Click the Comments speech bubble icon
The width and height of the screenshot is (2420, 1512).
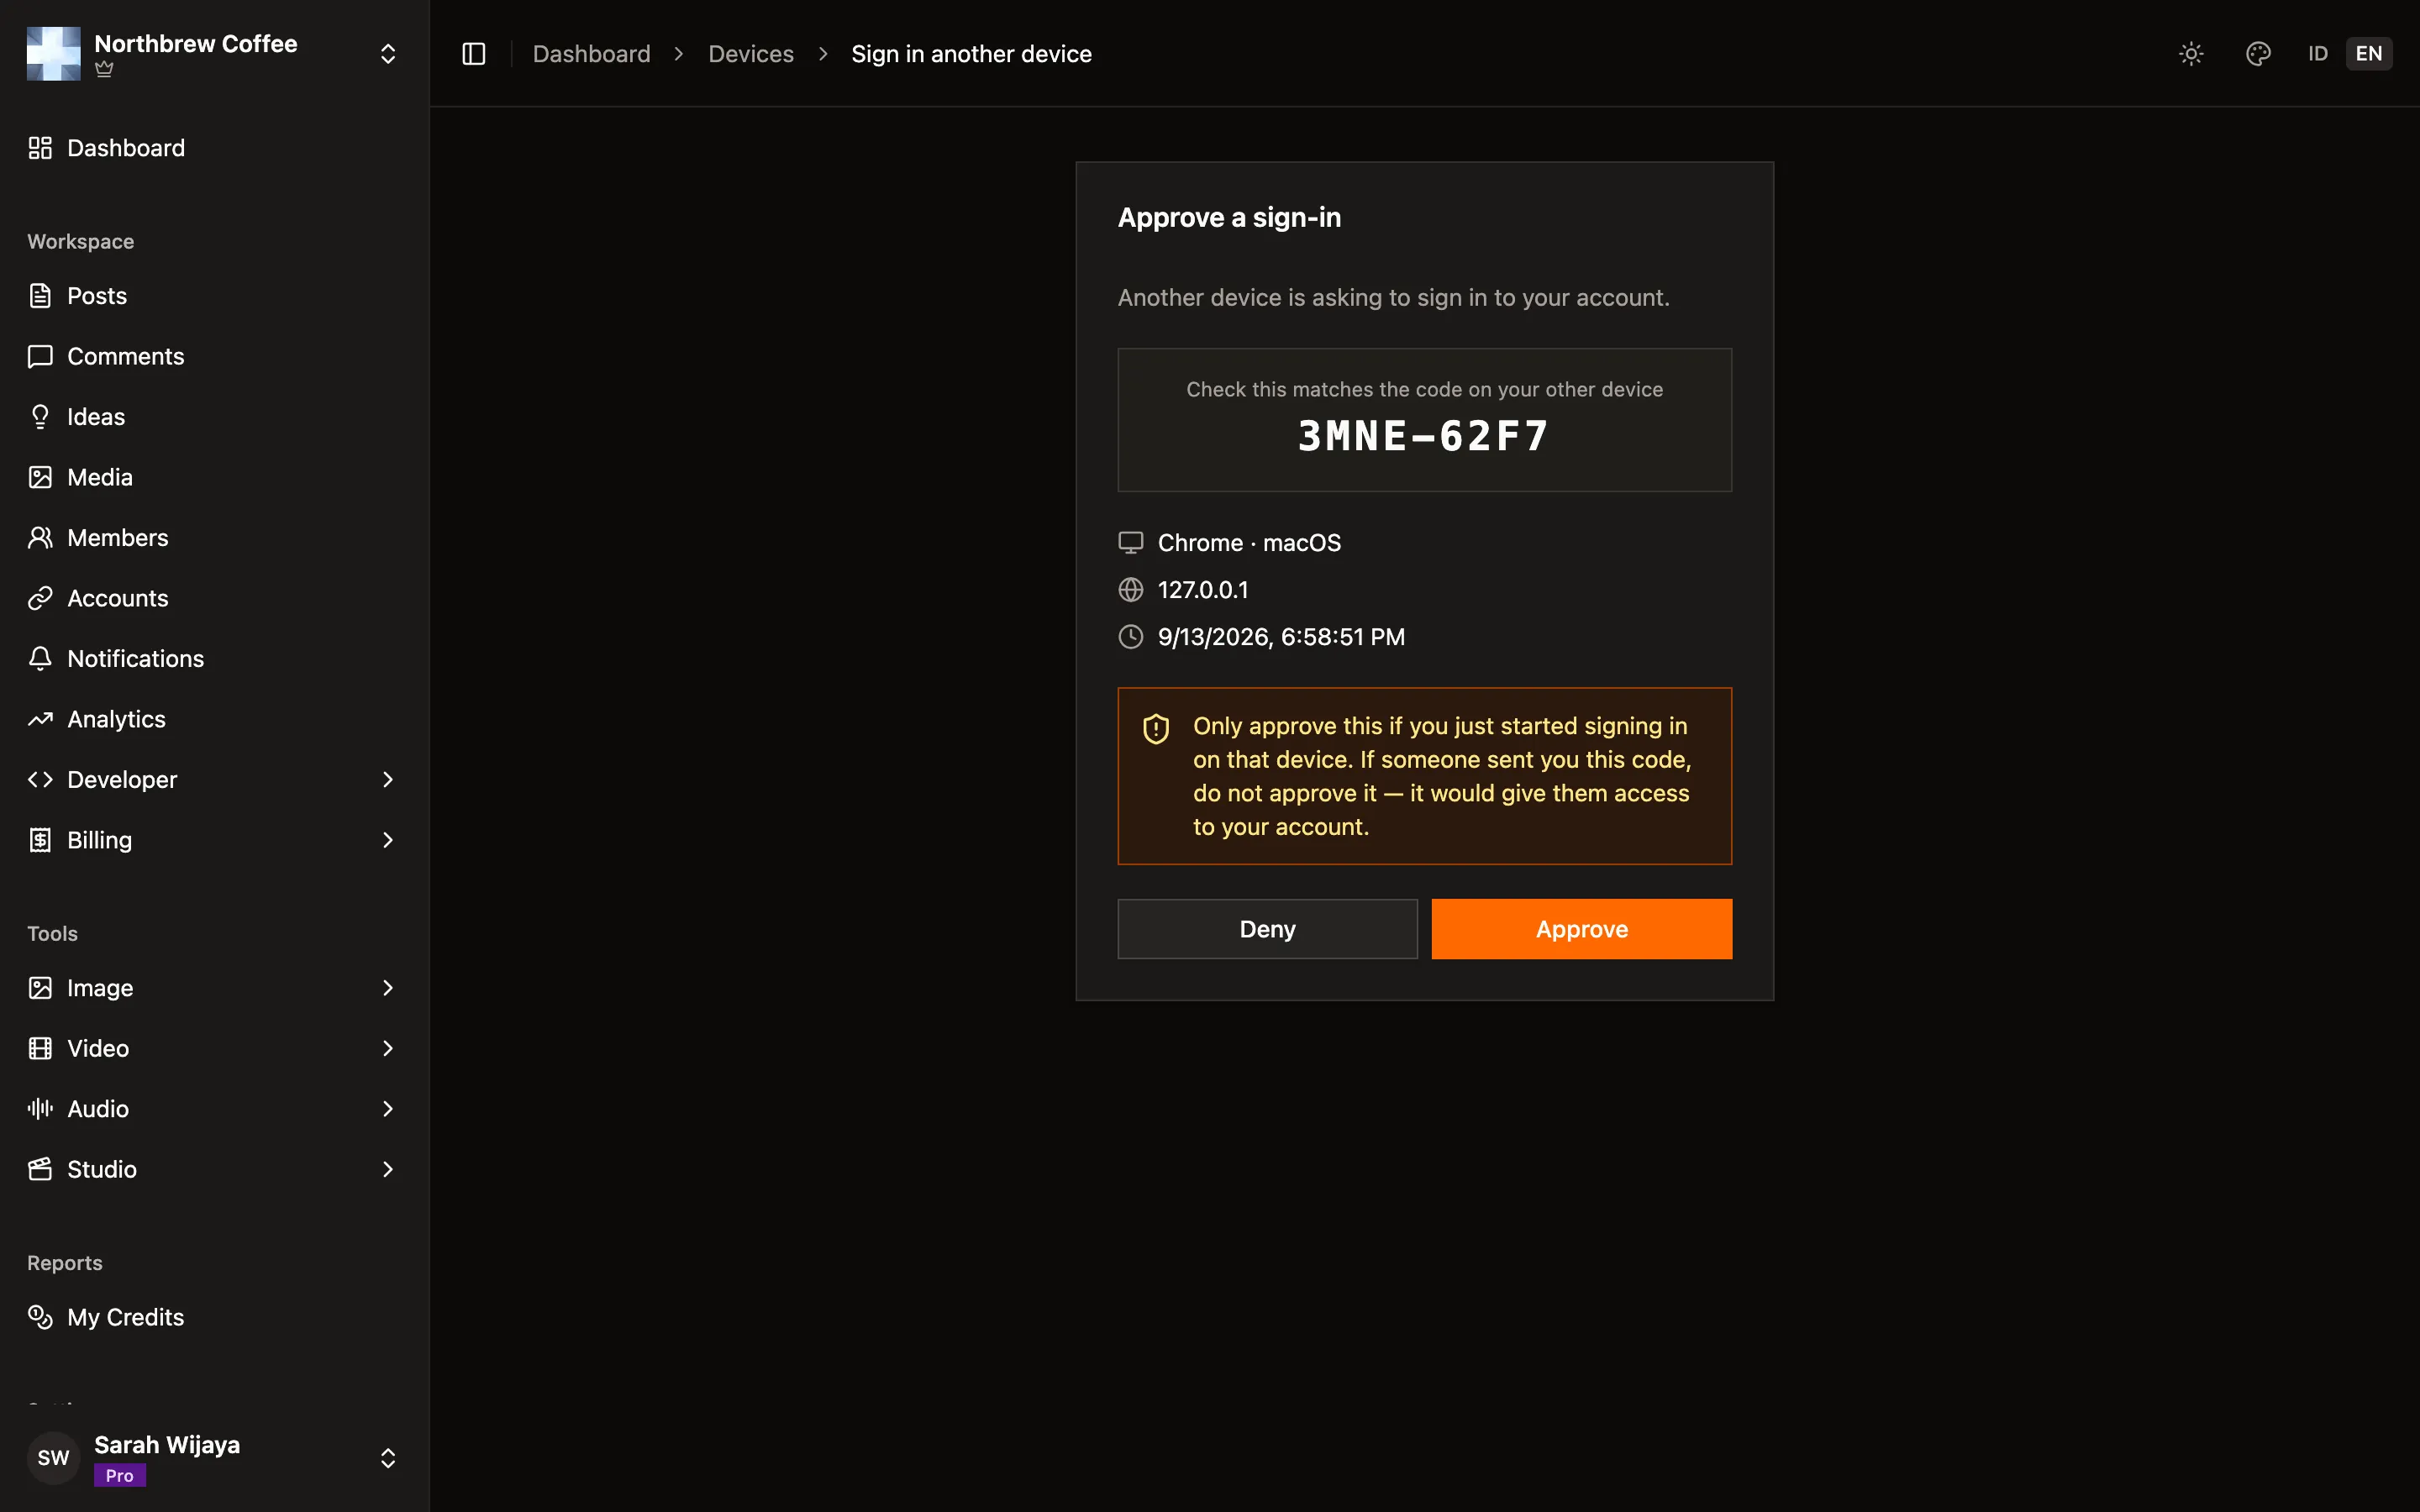coord(40,356)
